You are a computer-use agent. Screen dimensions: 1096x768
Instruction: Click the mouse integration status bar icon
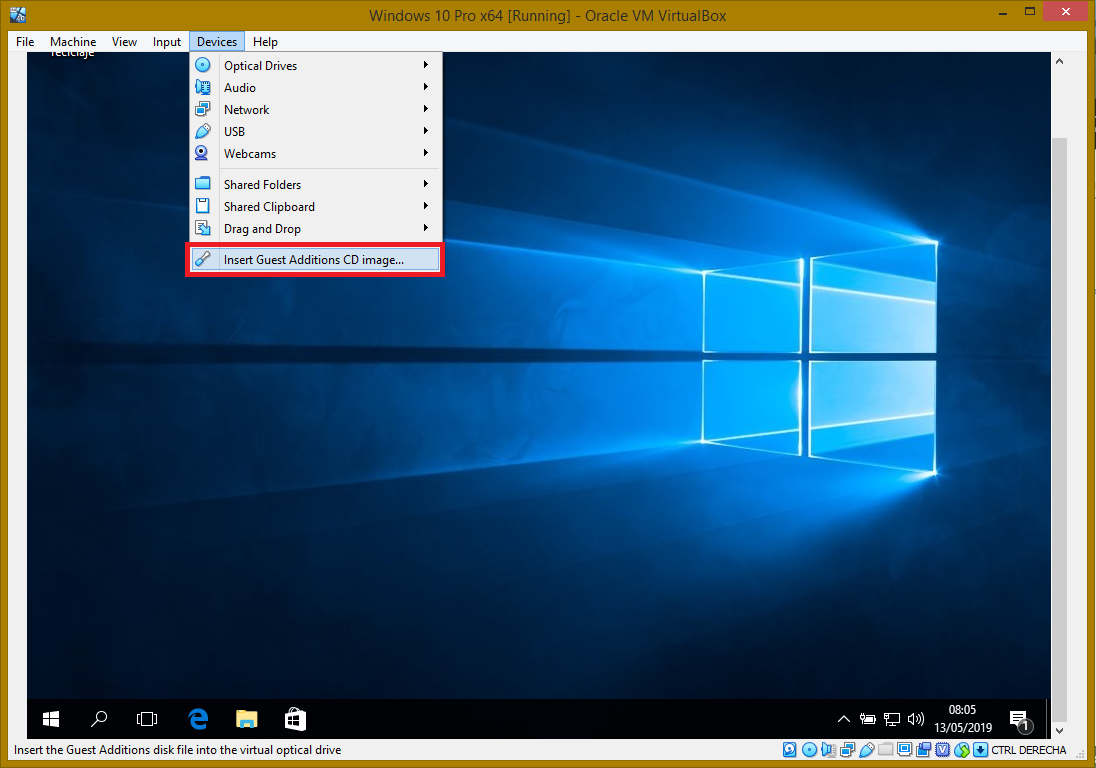click(x=962, y=750)
